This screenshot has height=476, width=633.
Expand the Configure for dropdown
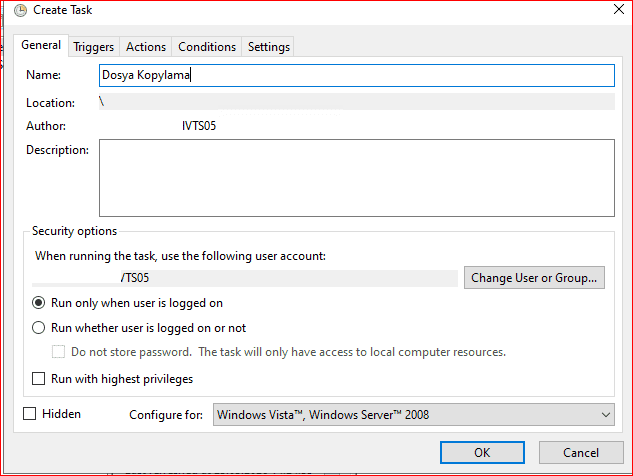414,414
